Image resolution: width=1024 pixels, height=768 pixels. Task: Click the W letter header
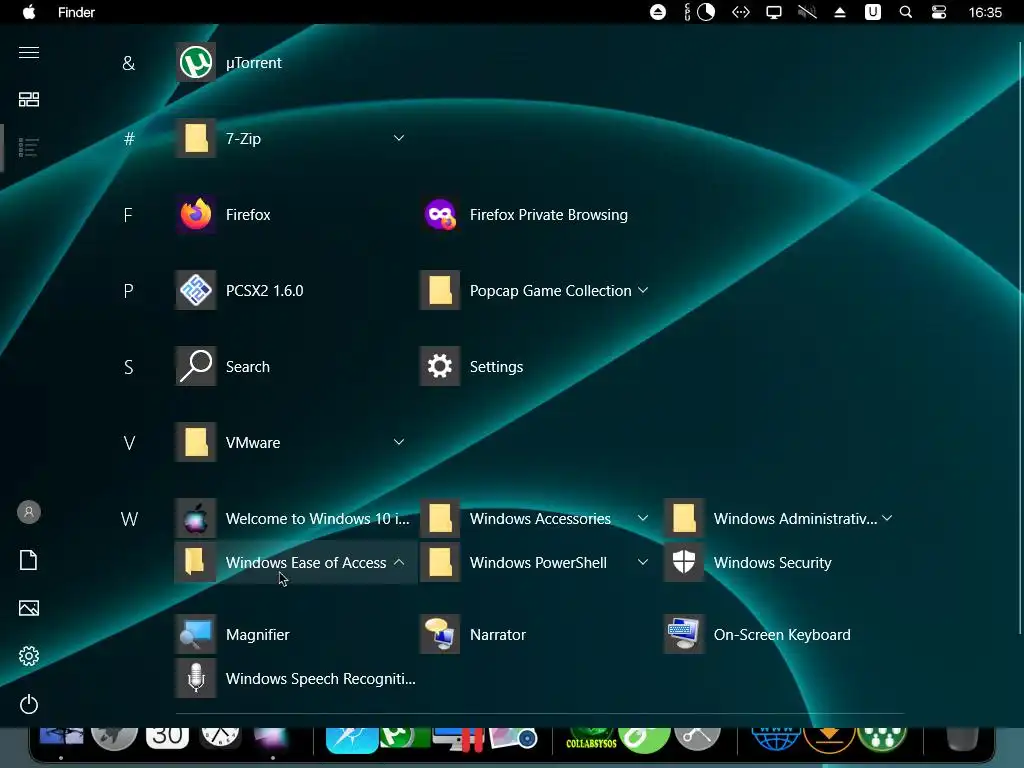(x=129, y=519)
